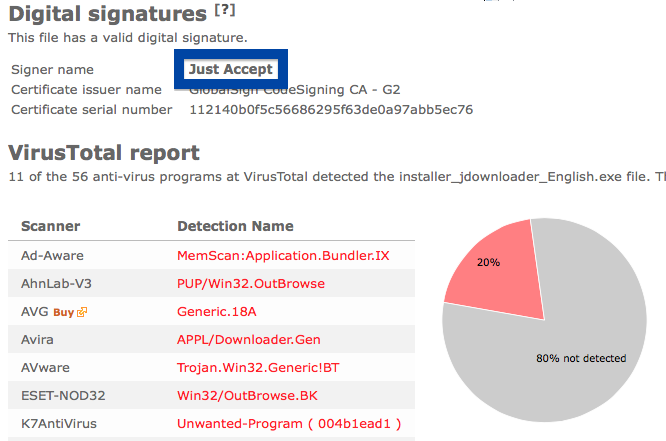666x441 pixels.
Task: Select the PUP/Win32.OutBrowse detection name
Action: tap(251, 283)
